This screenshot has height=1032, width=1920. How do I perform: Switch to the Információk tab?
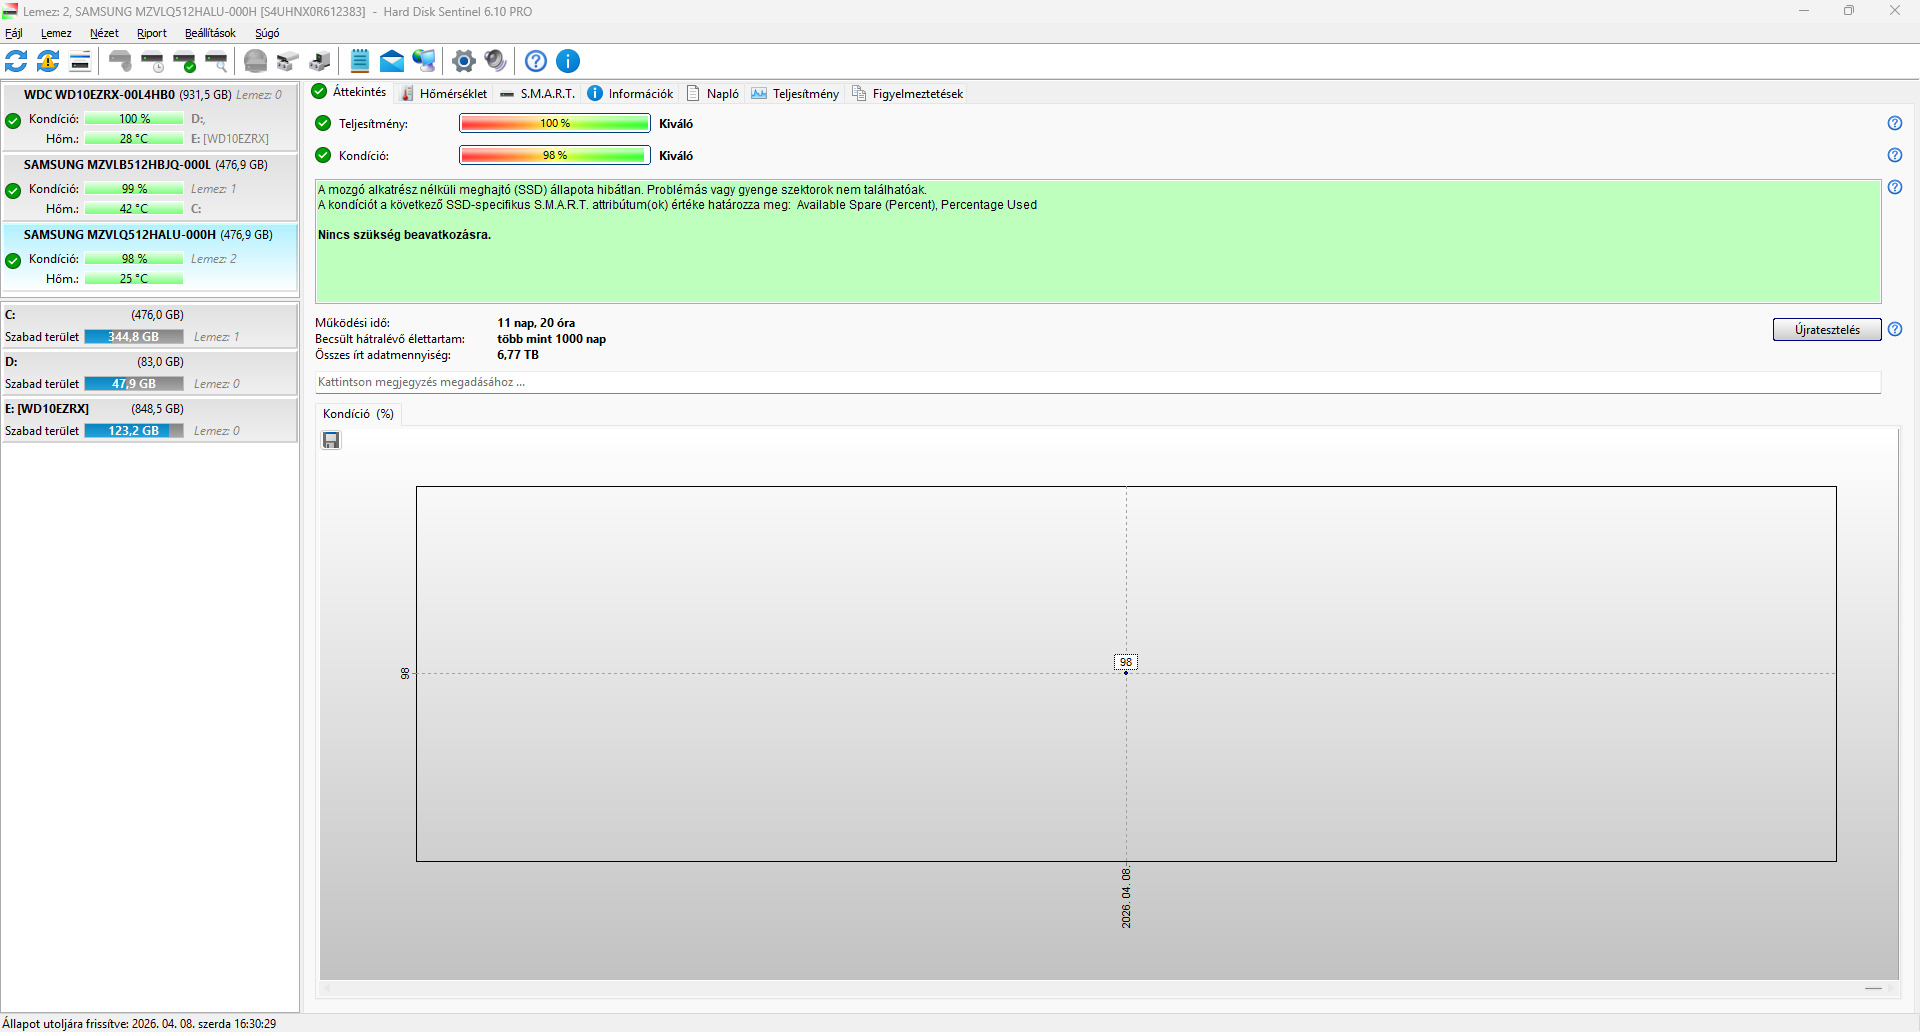(630, 93)
